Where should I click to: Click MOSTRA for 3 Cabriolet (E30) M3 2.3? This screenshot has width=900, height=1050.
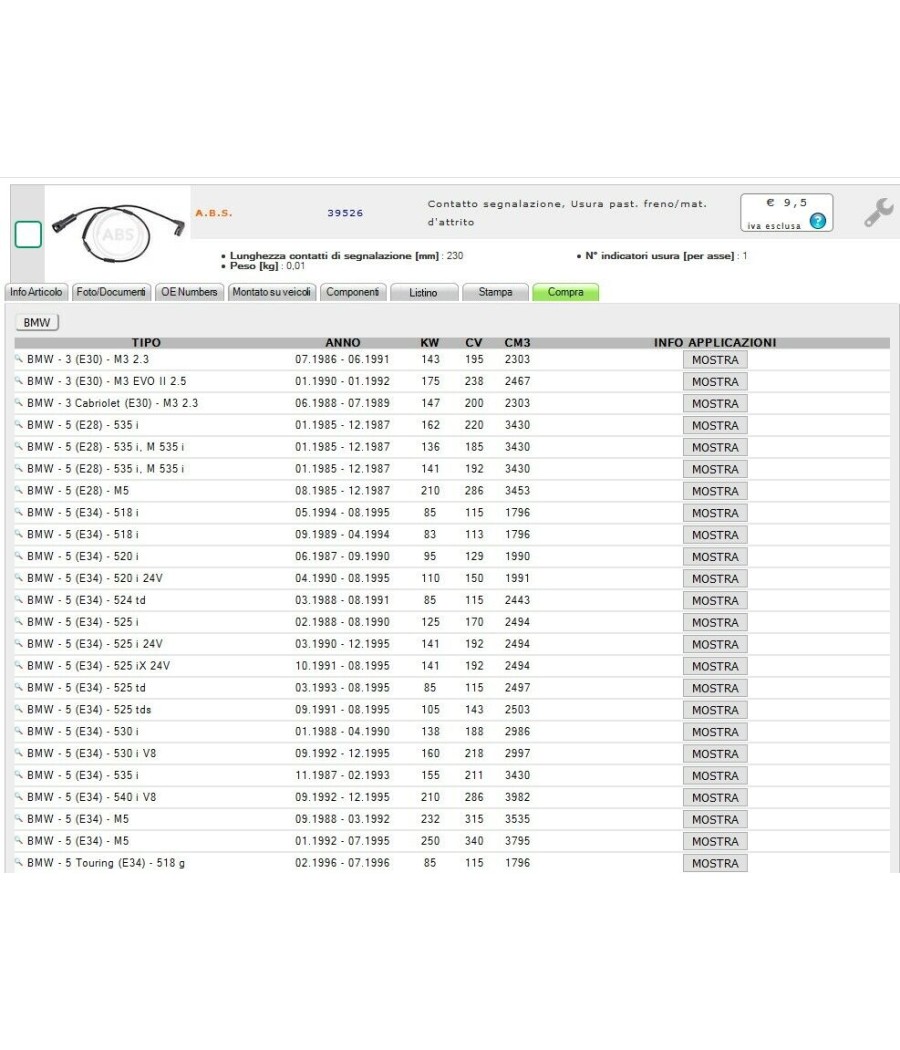[715, 404]
